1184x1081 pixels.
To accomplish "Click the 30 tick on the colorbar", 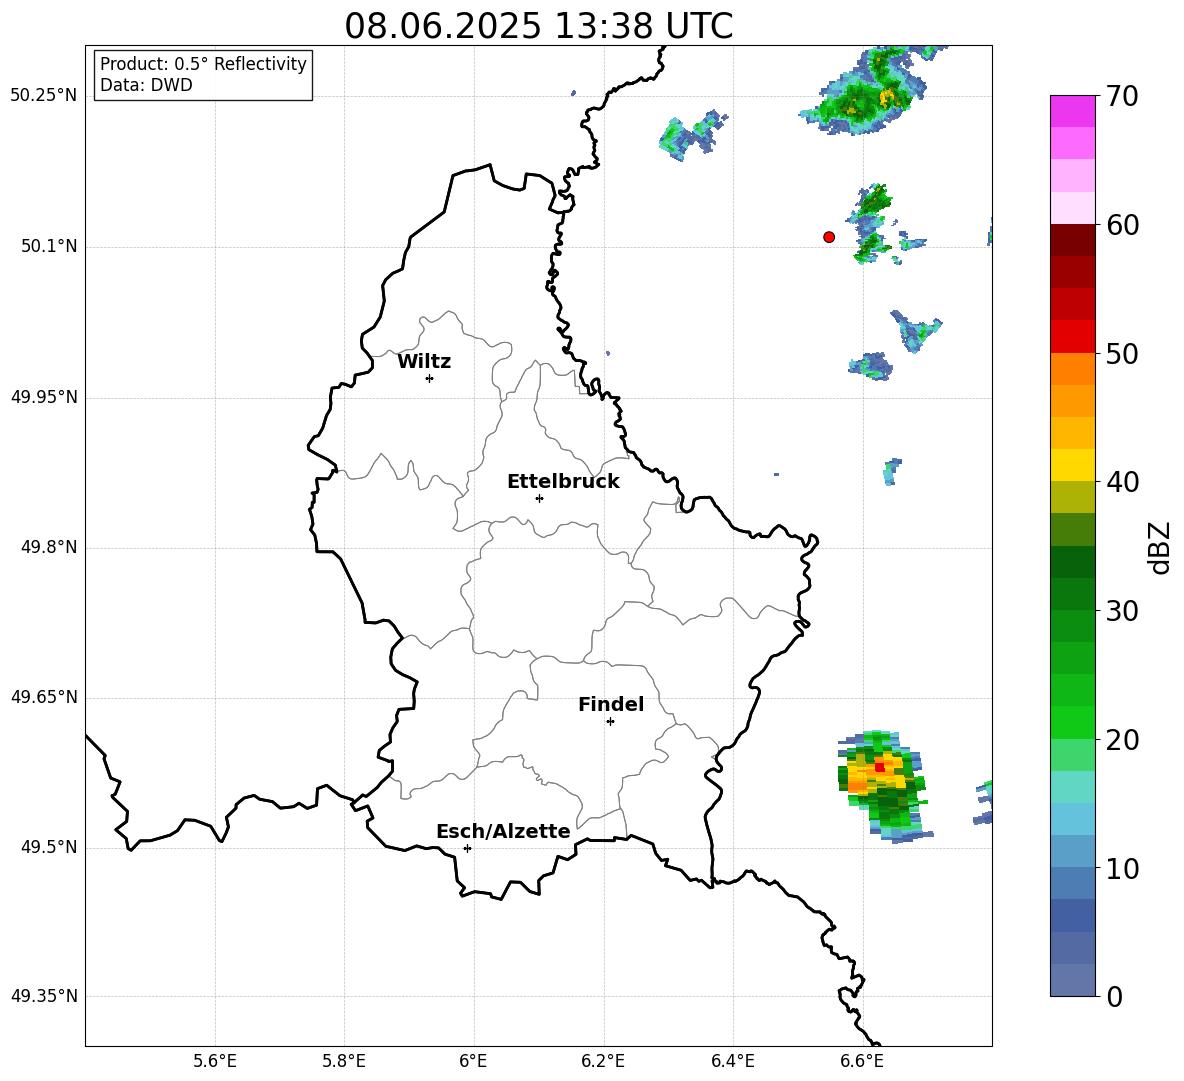I will point(1122,611).
